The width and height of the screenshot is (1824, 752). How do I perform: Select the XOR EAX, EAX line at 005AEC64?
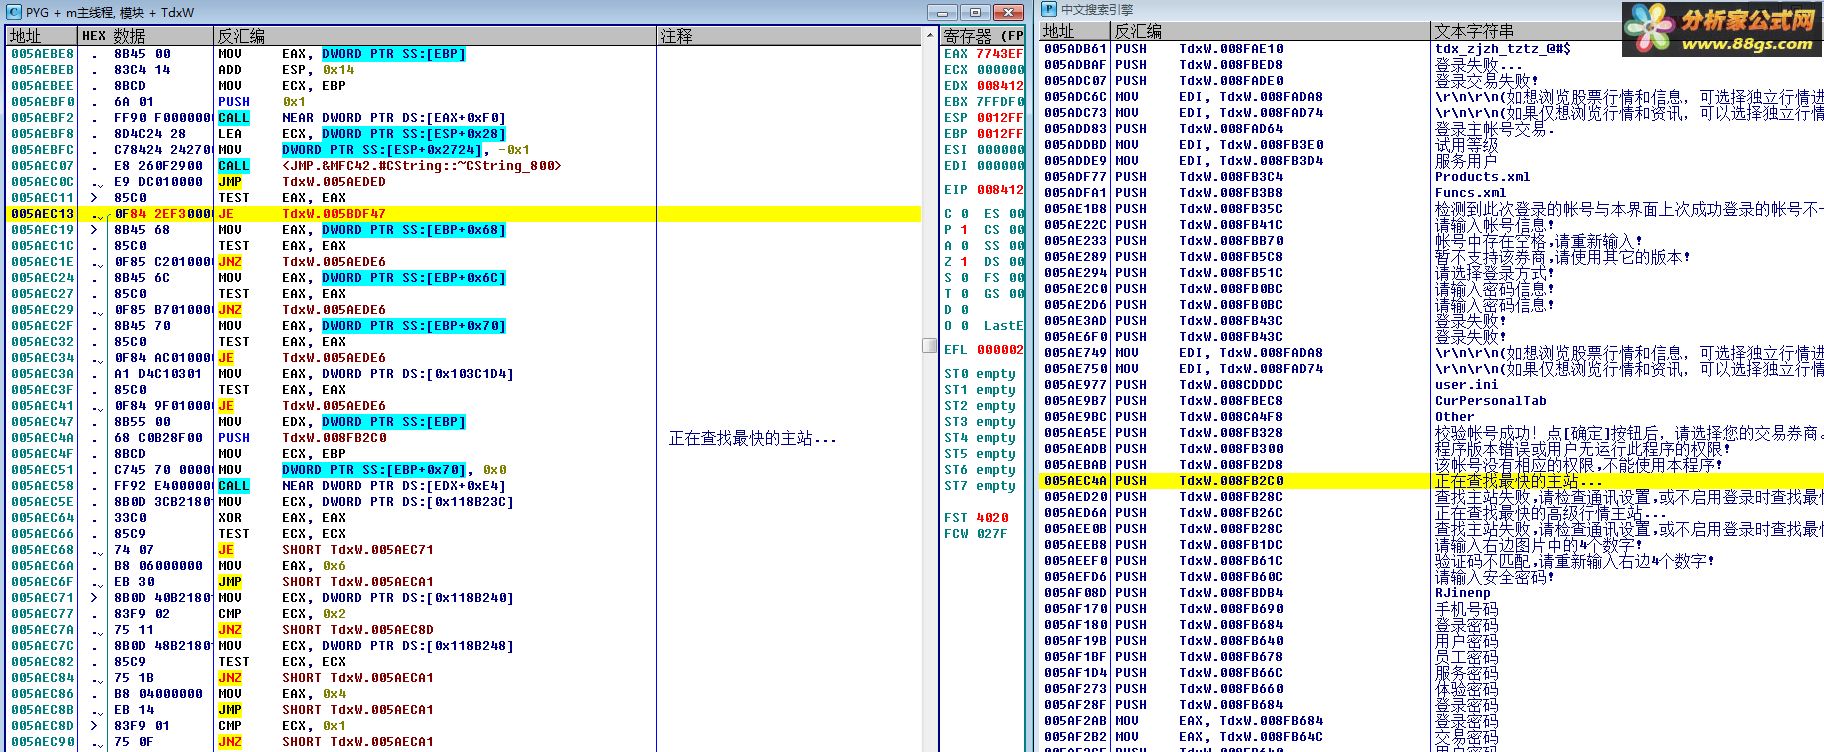coord(464,518)
